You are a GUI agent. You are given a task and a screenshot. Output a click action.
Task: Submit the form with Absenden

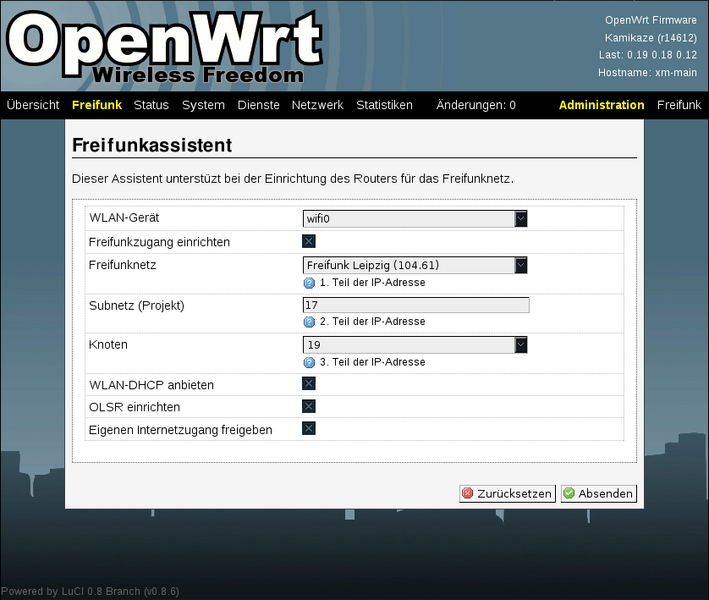(x=599, y=493)
